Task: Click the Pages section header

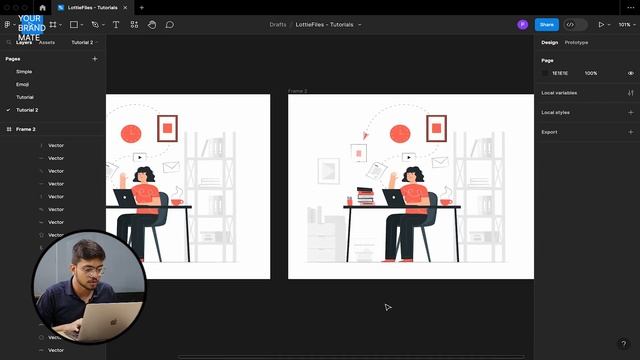Action: coord(13,59)
